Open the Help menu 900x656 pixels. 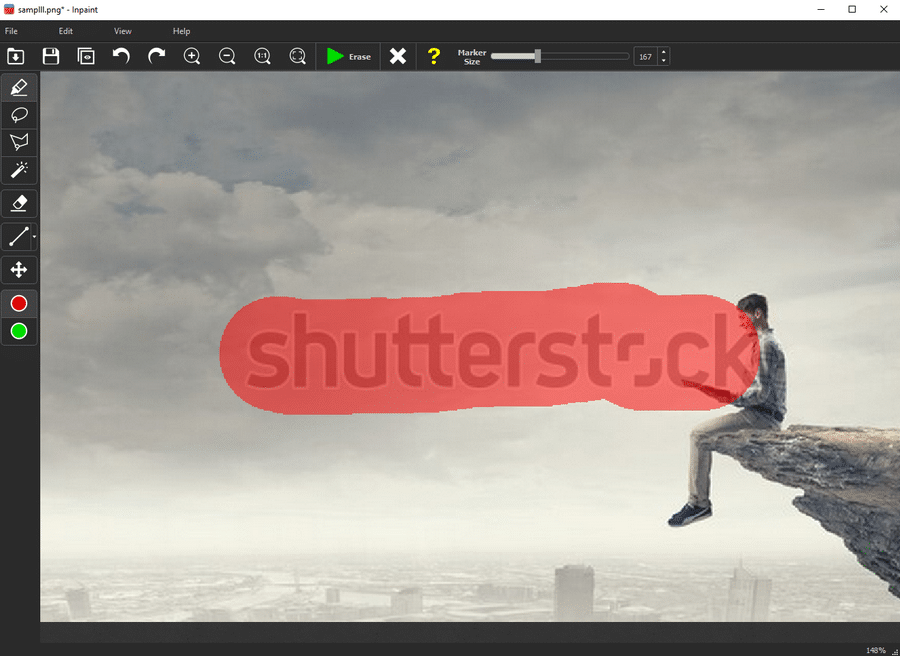point(181,31)
